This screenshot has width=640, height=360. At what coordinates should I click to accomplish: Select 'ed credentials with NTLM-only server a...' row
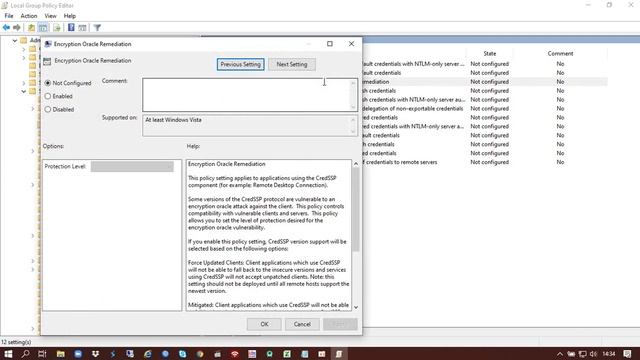pyautogui.click(x=485, y=127)
